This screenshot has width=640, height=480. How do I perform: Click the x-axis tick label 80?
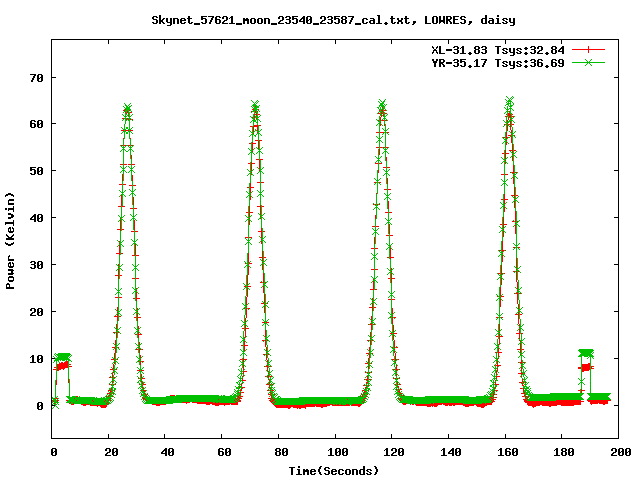coord(281,452)
